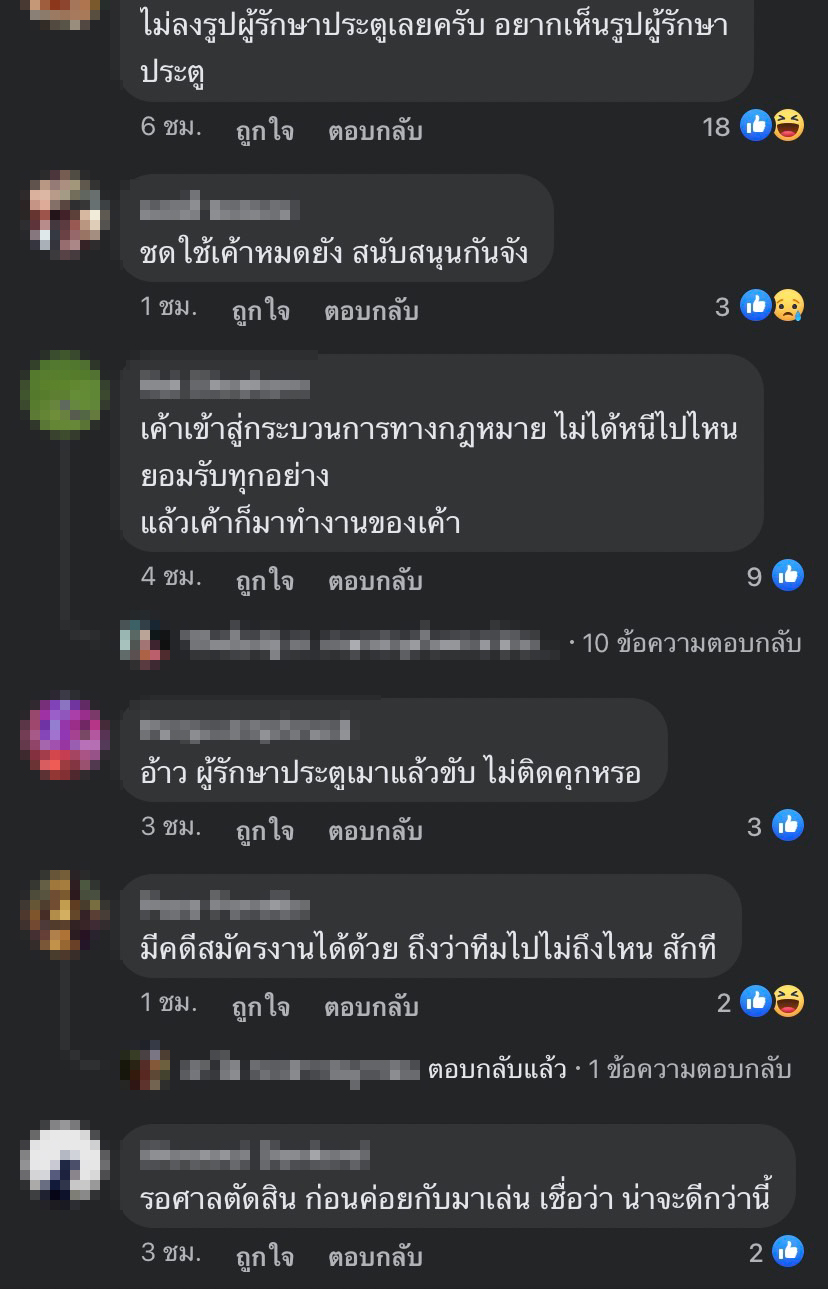Like the comment 'ชดใช้เค้าหมดยัง'
Image resolution: width=828 pixels, height=1289 pixels.
[261, 310]
